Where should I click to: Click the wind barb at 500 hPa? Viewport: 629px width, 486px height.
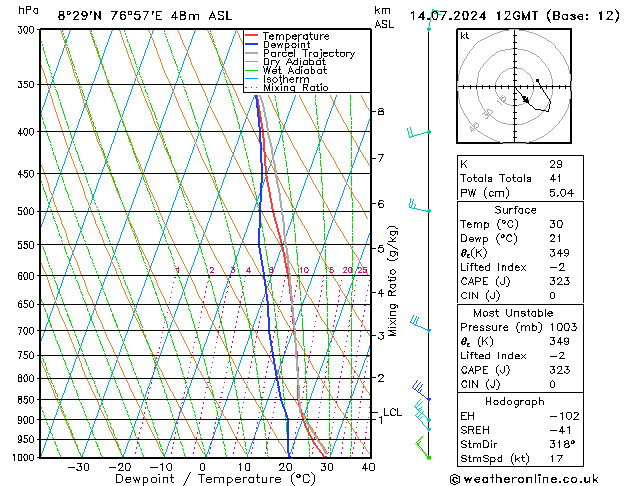419,206
